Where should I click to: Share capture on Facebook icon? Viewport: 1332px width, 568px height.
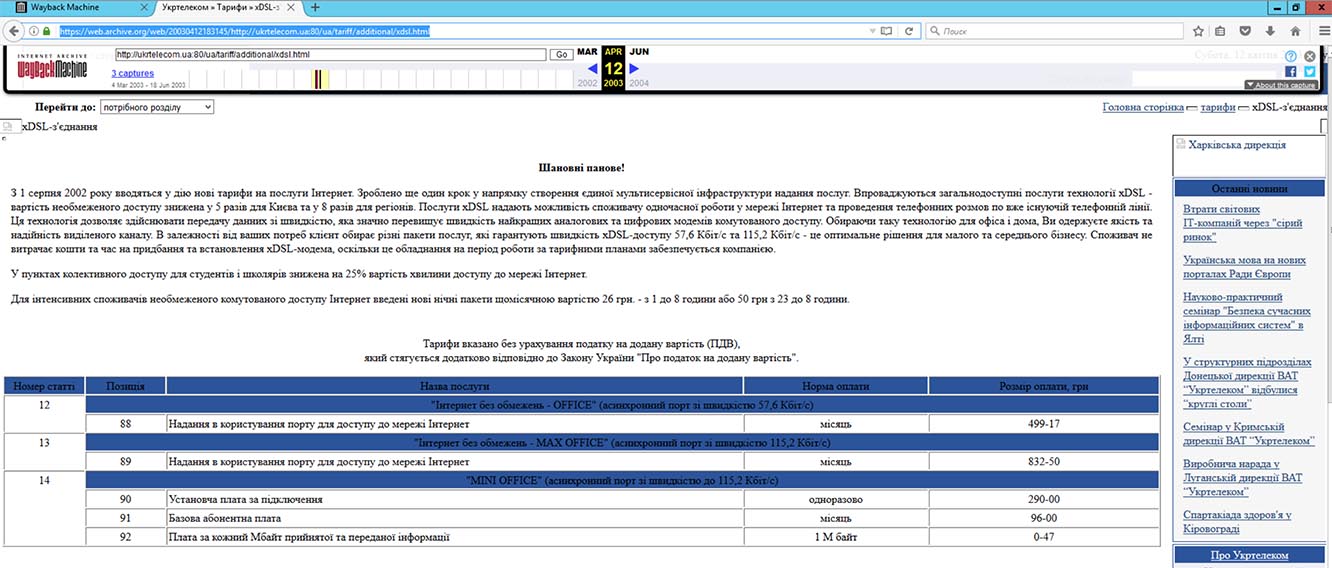tap(1291, 72)
